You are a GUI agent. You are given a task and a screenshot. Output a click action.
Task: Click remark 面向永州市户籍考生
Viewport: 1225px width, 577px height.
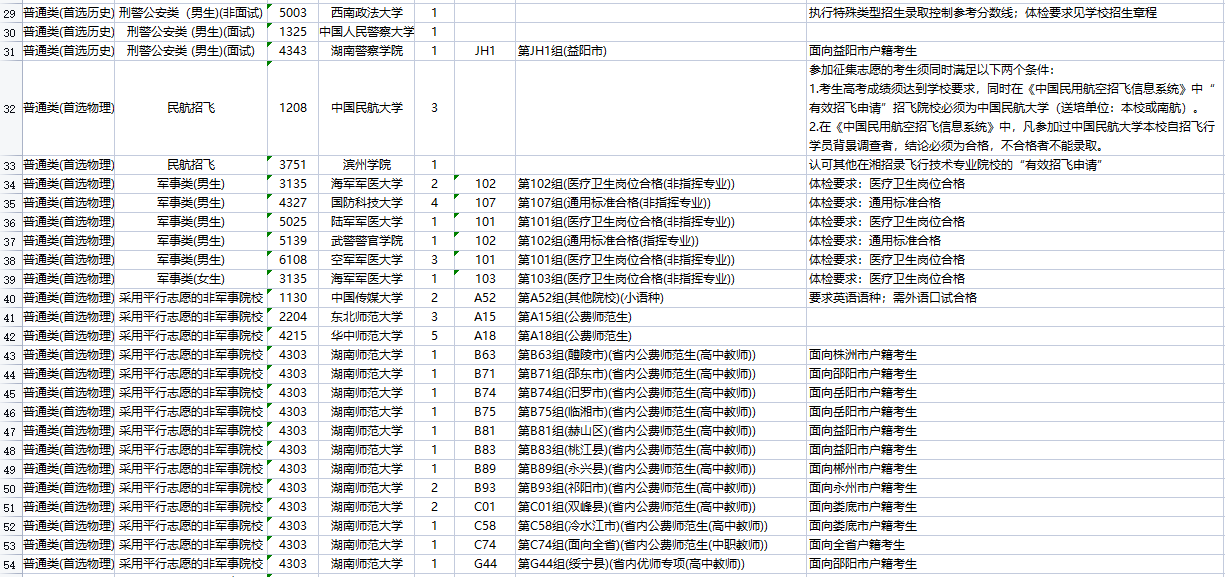(1015, 488)
